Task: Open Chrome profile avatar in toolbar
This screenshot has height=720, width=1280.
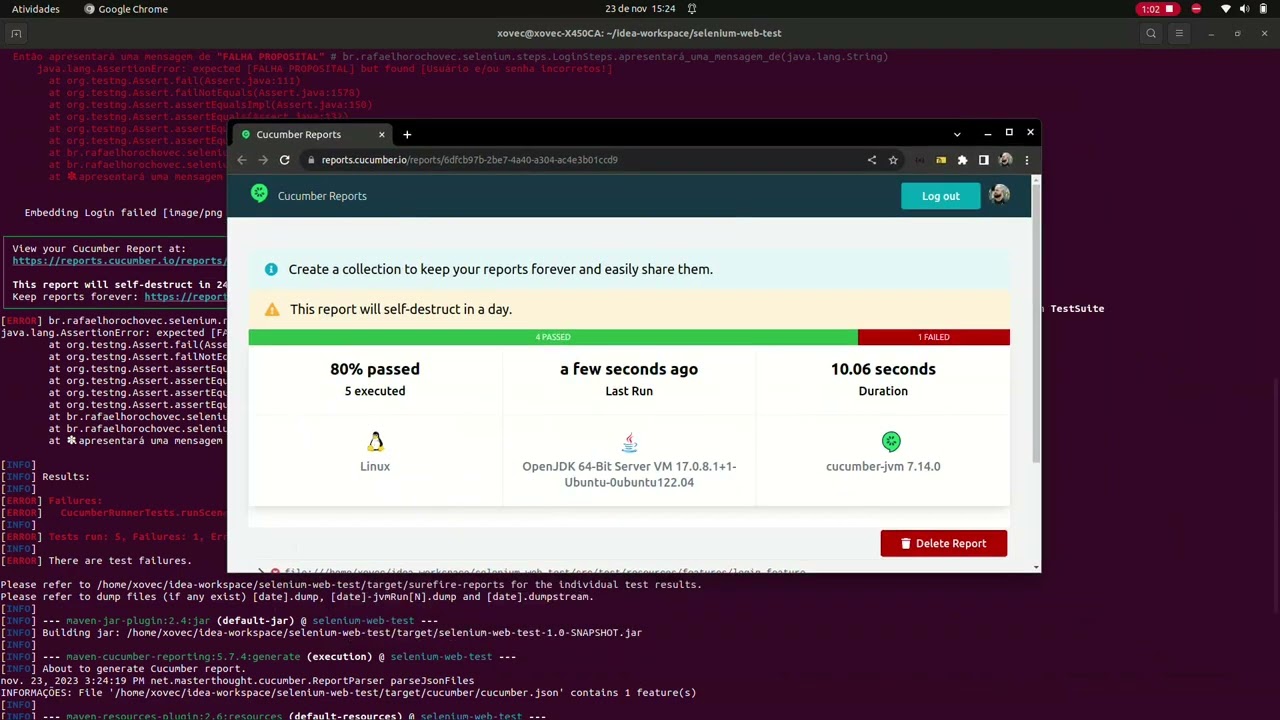Action: [x=1006, y=160]
